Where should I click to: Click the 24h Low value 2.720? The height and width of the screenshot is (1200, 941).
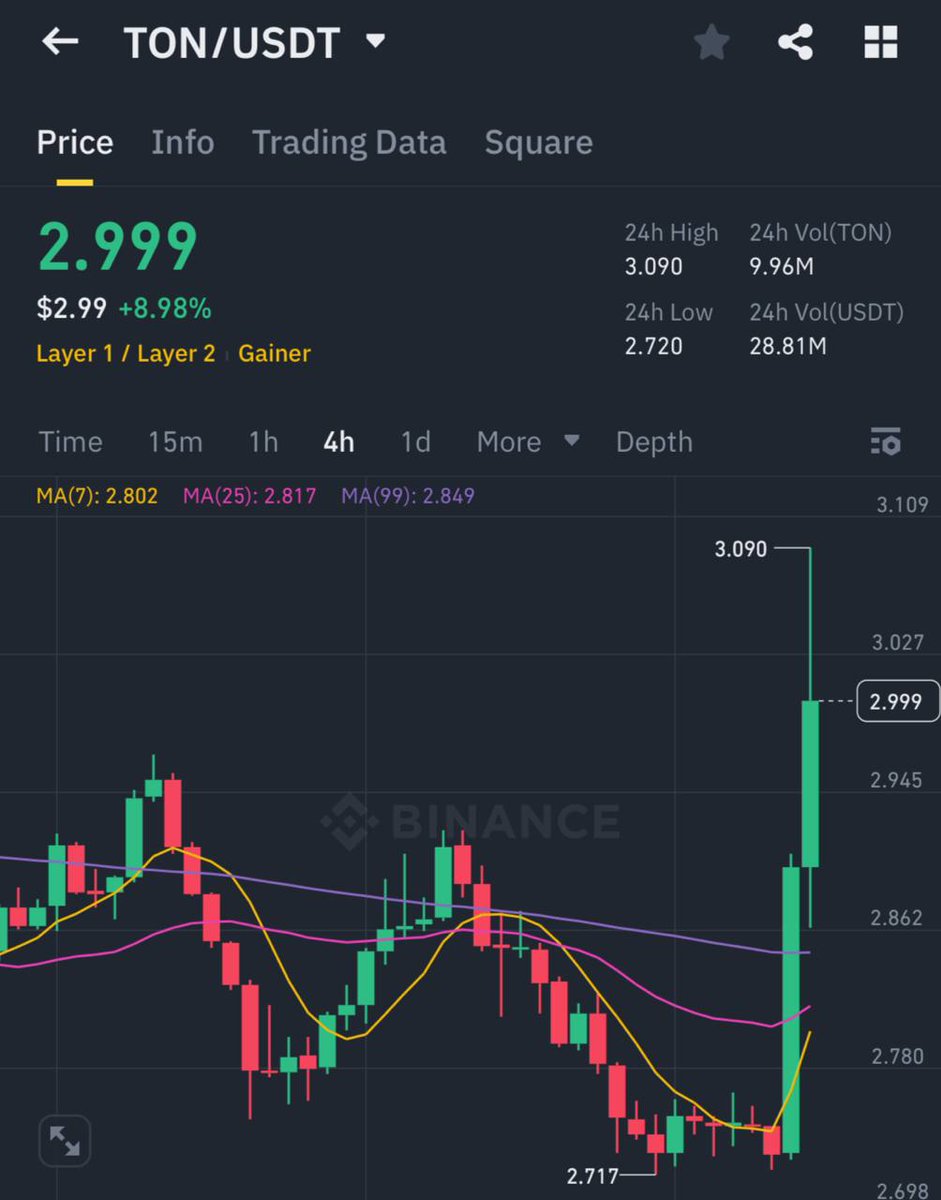[654, 347]
